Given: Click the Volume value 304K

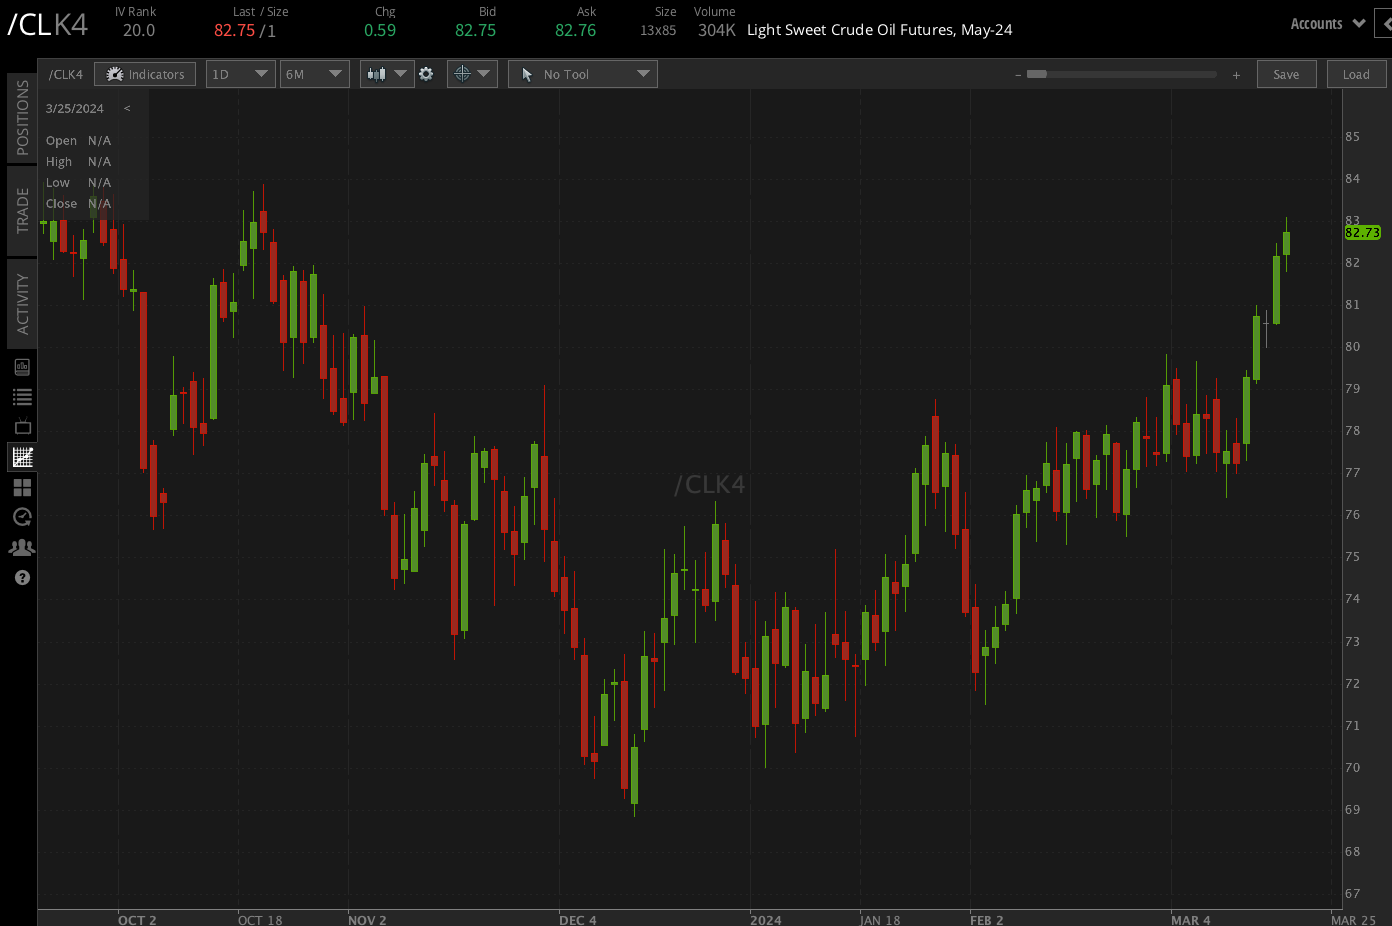Looking at the screenshot, I should click(716, 30).
